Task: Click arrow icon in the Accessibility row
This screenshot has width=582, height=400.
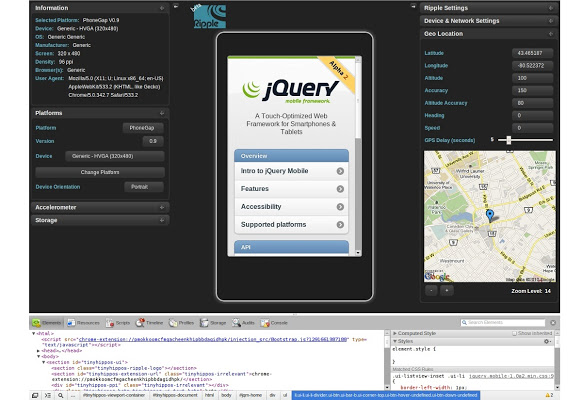Action: click(340, 207)
